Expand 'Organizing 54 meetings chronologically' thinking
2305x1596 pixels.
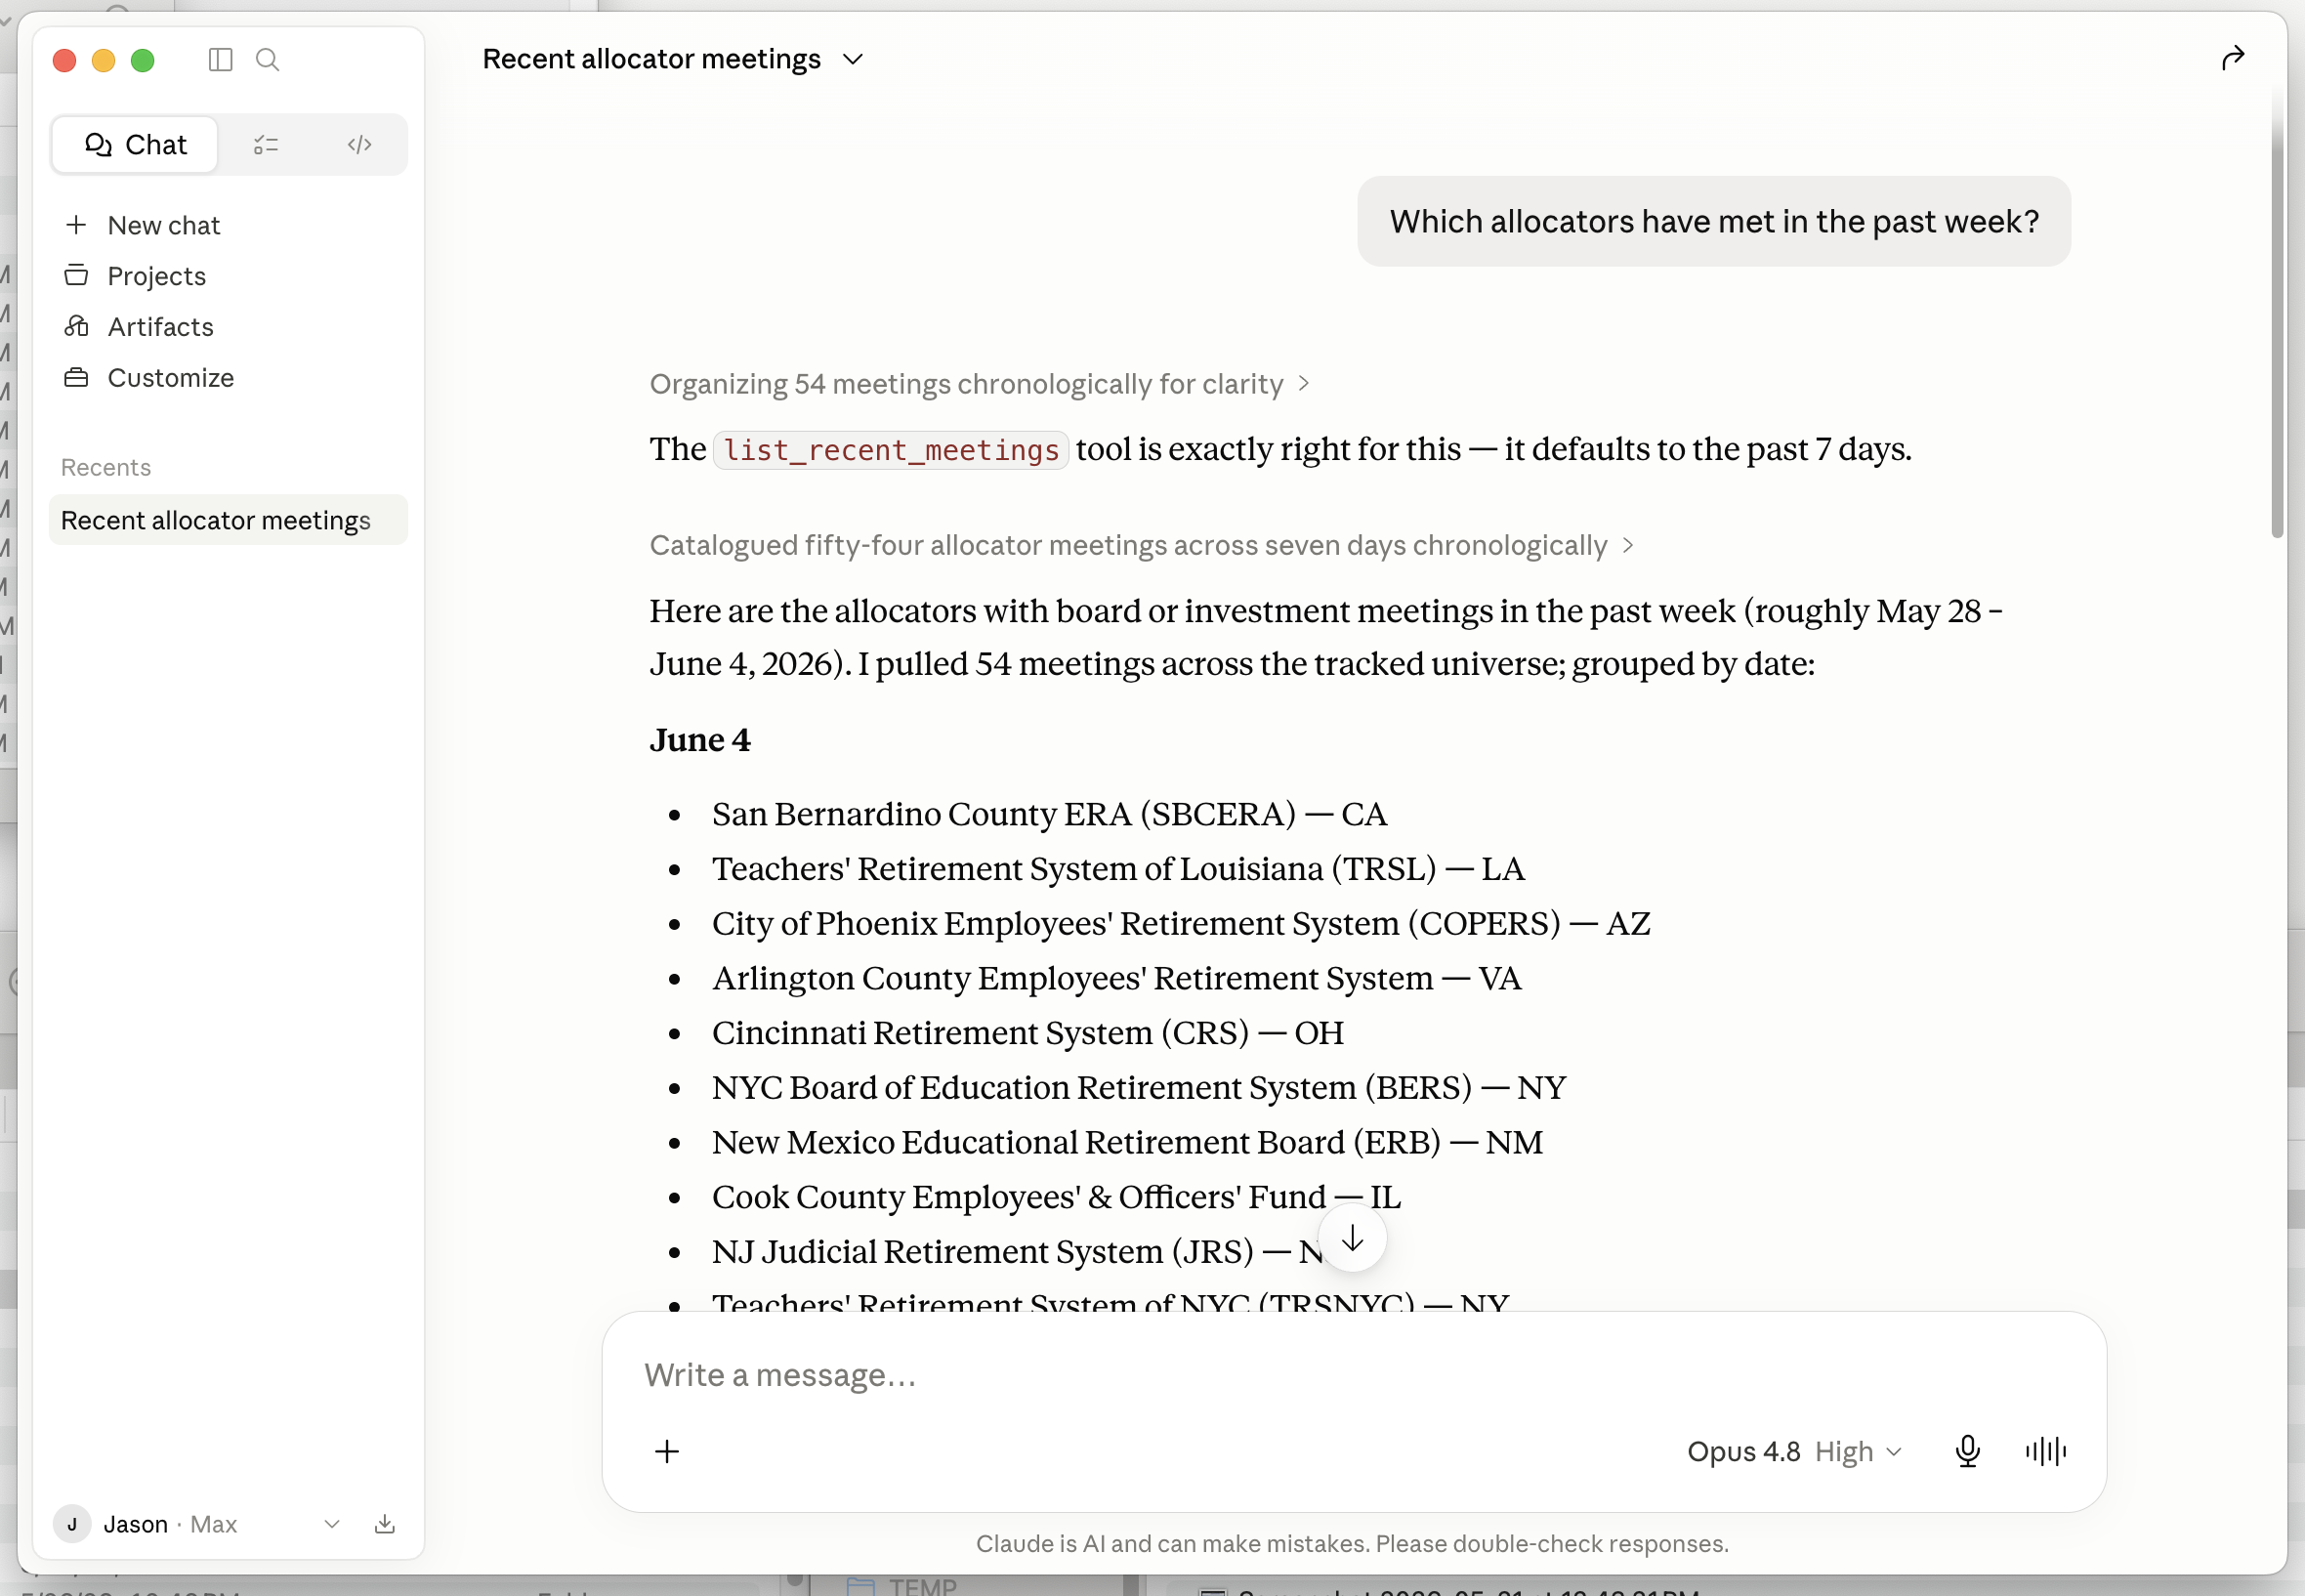(x=980, y=384)
